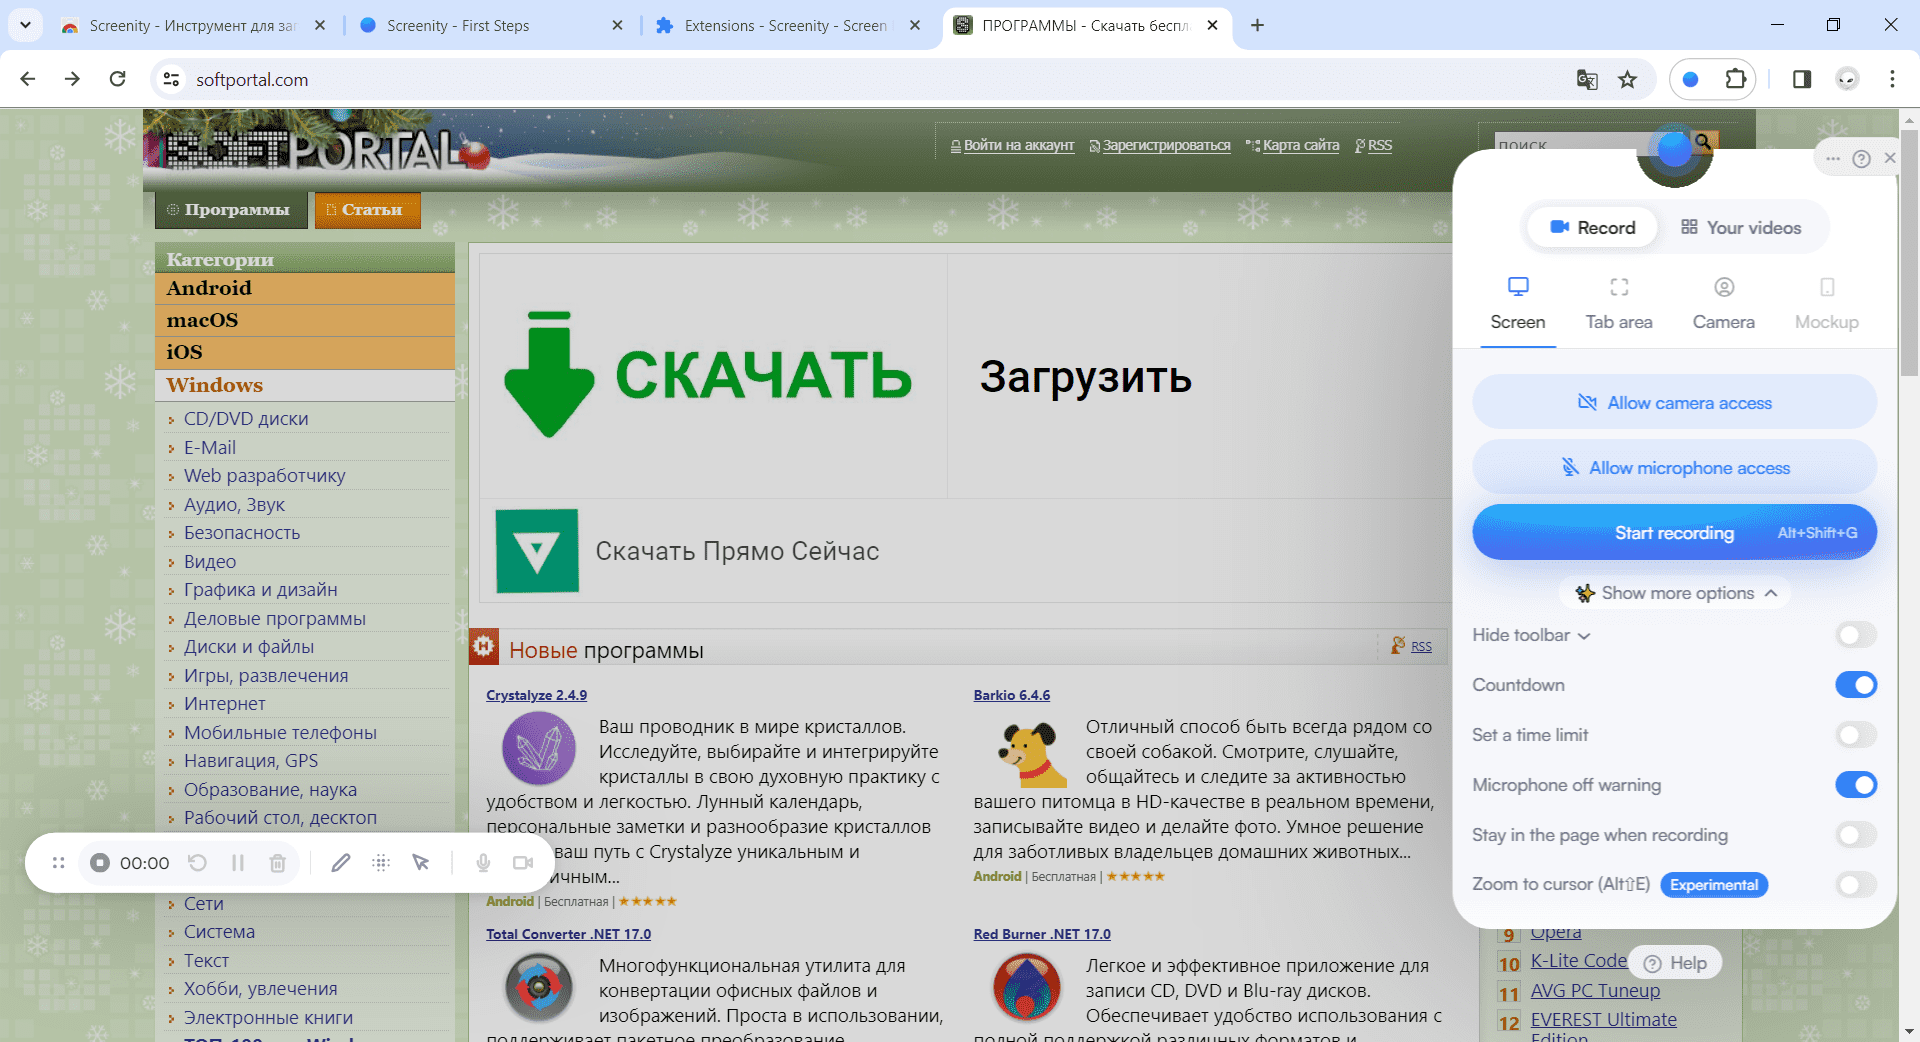This screenshot has width=1920, height=1042.
Task: Expand the Hide toolbar dropdown arrow
Action: pyautogui.click(x=1584, y=636)
